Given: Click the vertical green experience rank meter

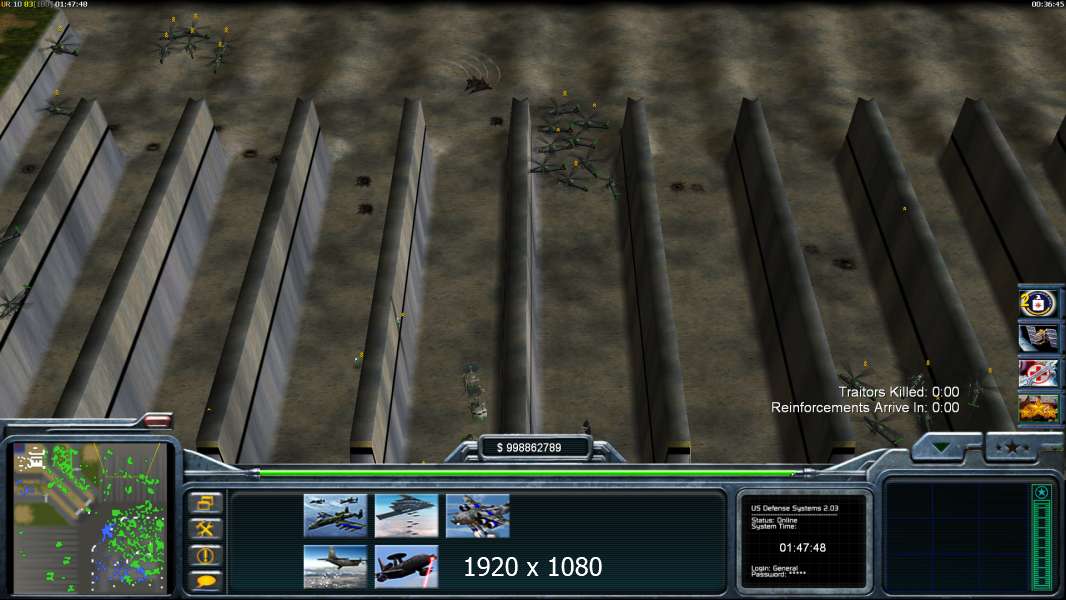Looking at the screenshot, I should pyautogui.click(x=1041, y=537).
